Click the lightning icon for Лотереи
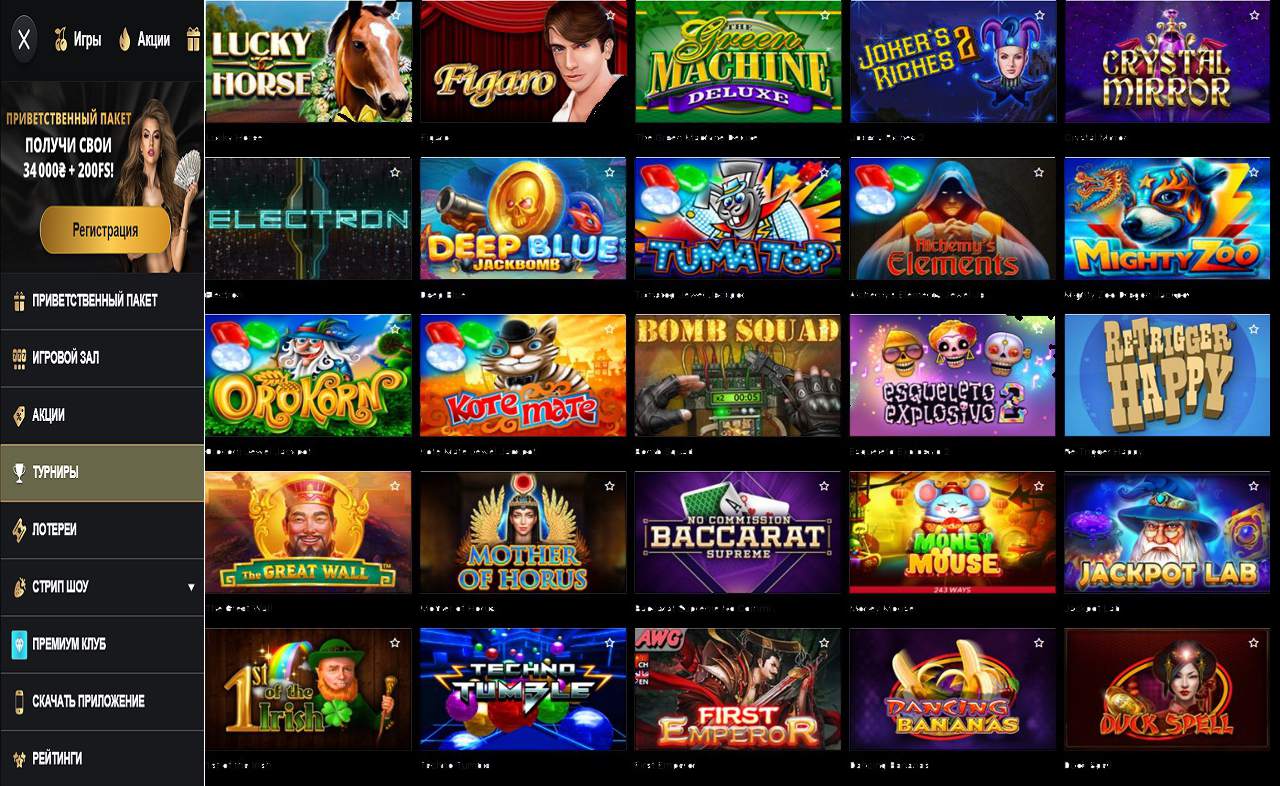The width and height of the screenshot is (1280, 786). (x=19, y=530)
